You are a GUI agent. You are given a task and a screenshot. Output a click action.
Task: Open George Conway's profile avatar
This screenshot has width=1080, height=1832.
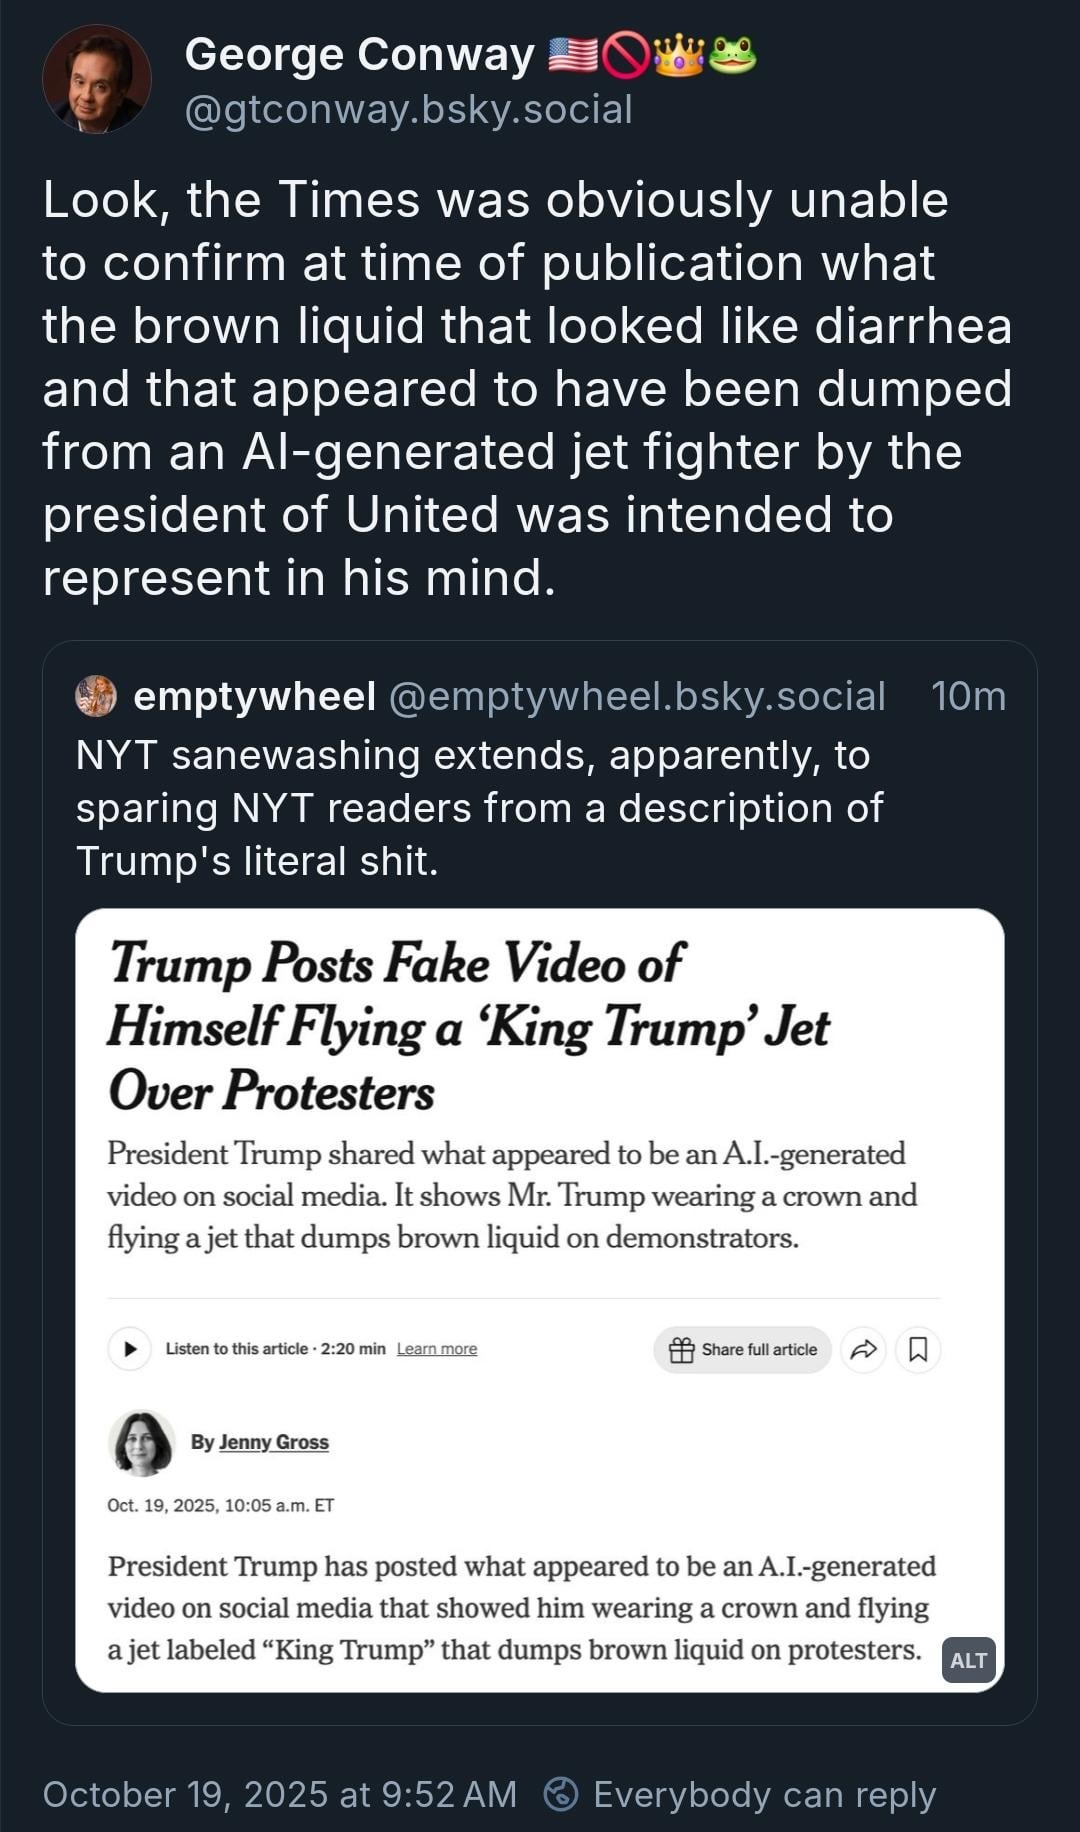(97, 80)
